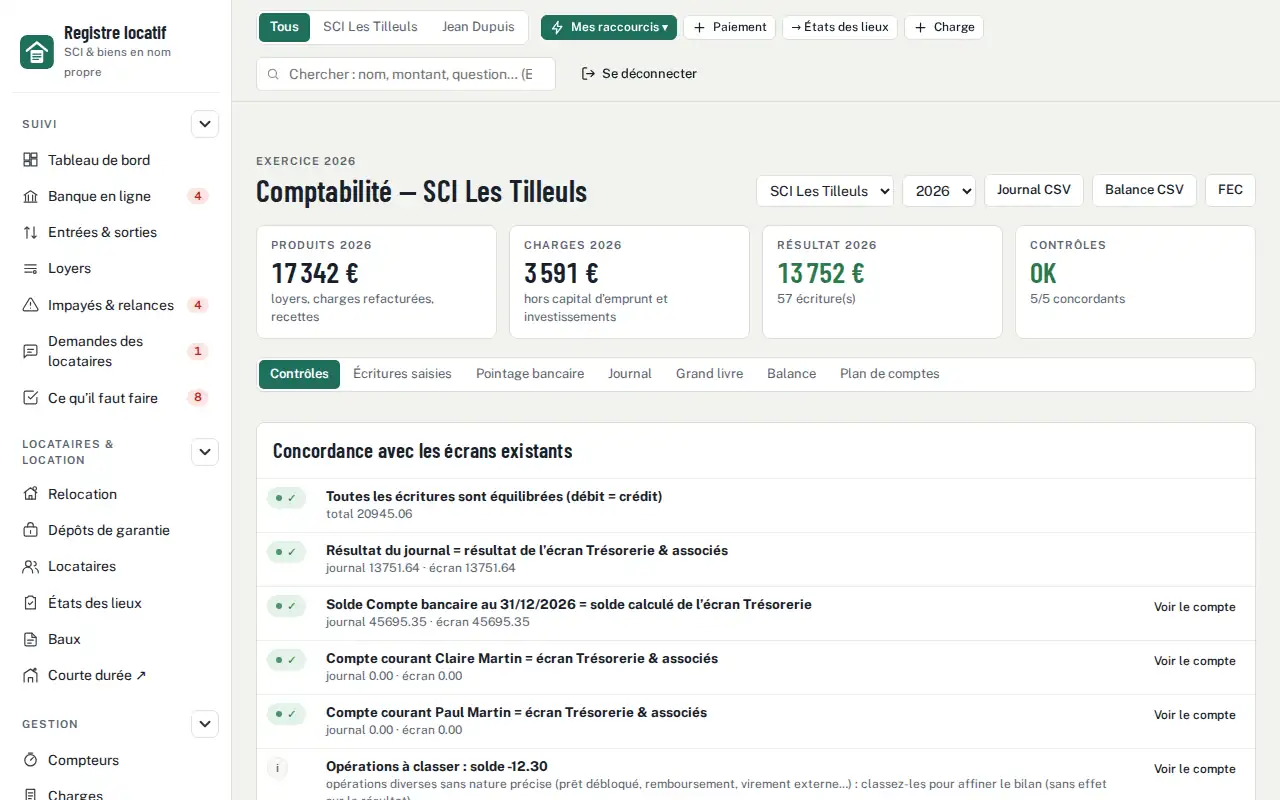Image resolution: width=1280 pixels, height=800 pixels.
Task: Open Tableau de bord grid icon
Action: pyautogui.click(x=30, y=160)
